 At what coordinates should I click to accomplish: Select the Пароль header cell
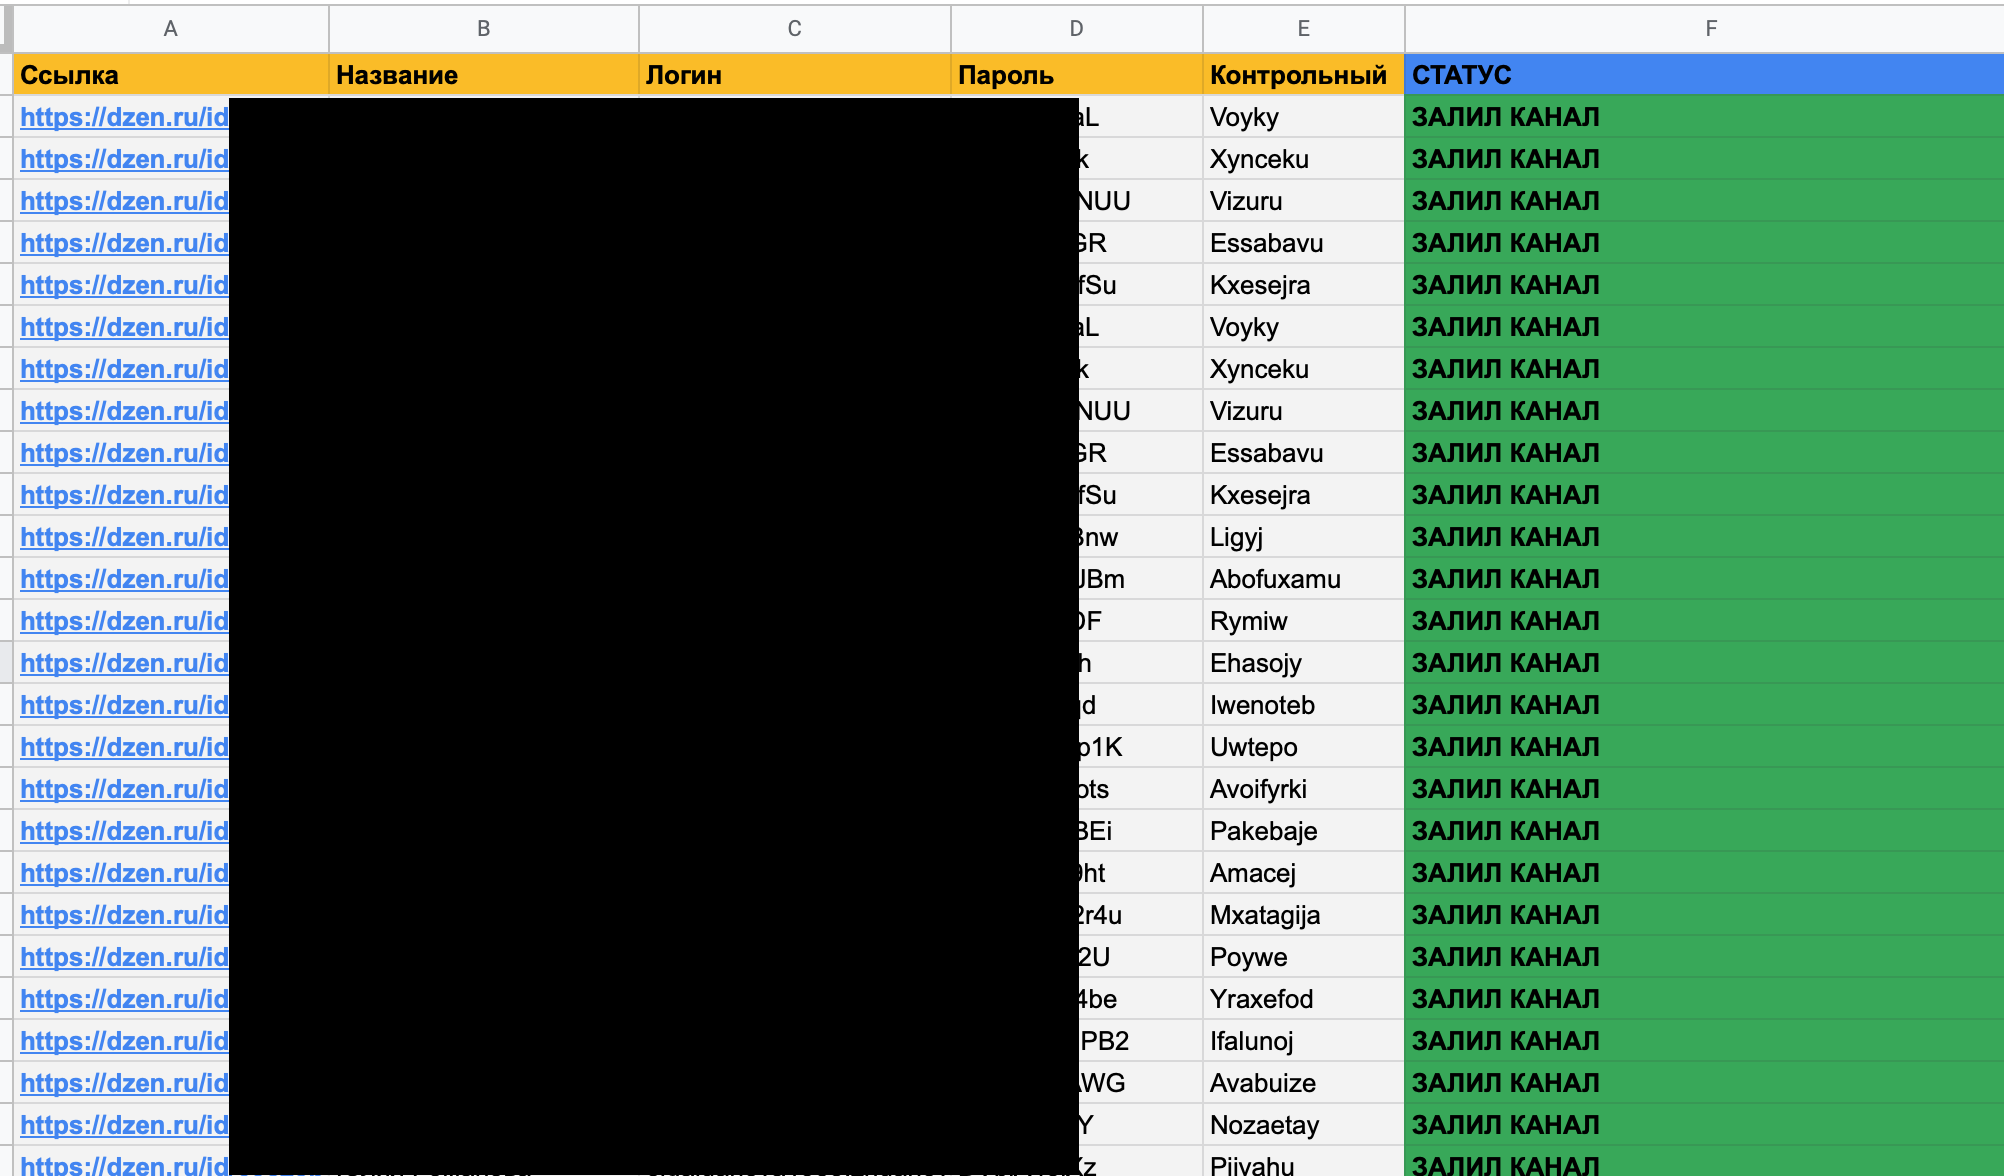click(x=1076, y=75)
